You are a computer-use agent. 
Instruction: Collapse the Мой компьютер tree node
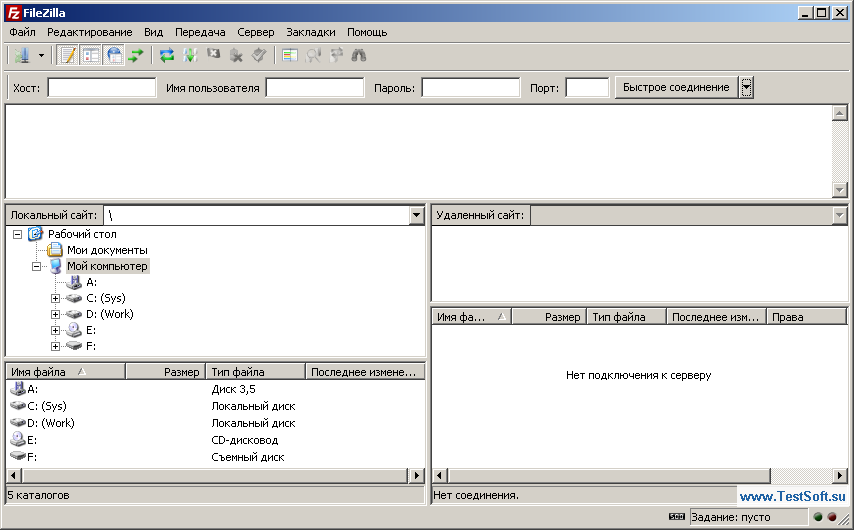click(x=36, y=266)
